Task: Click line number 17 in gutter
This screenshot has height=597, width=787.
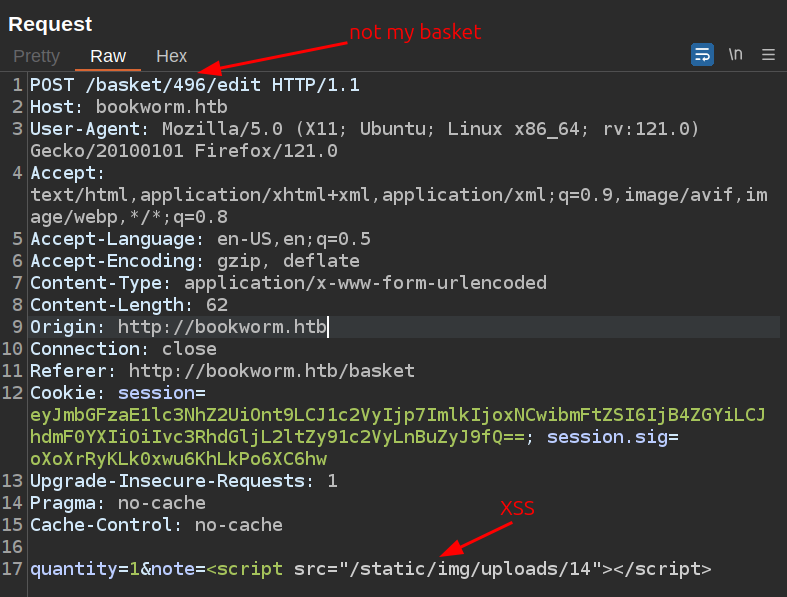Action: coord(12,569)
